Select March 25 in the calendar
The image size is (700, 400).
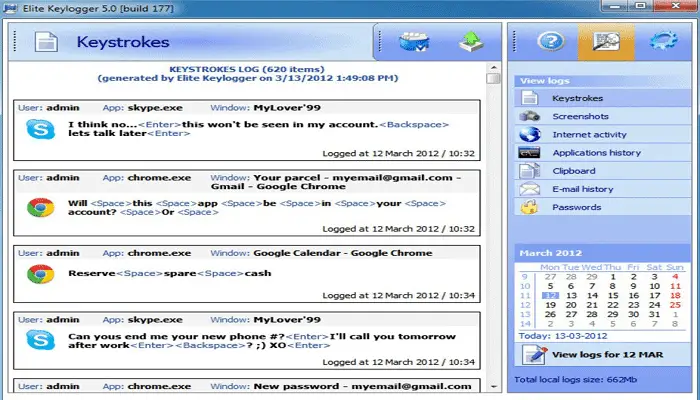675,305
